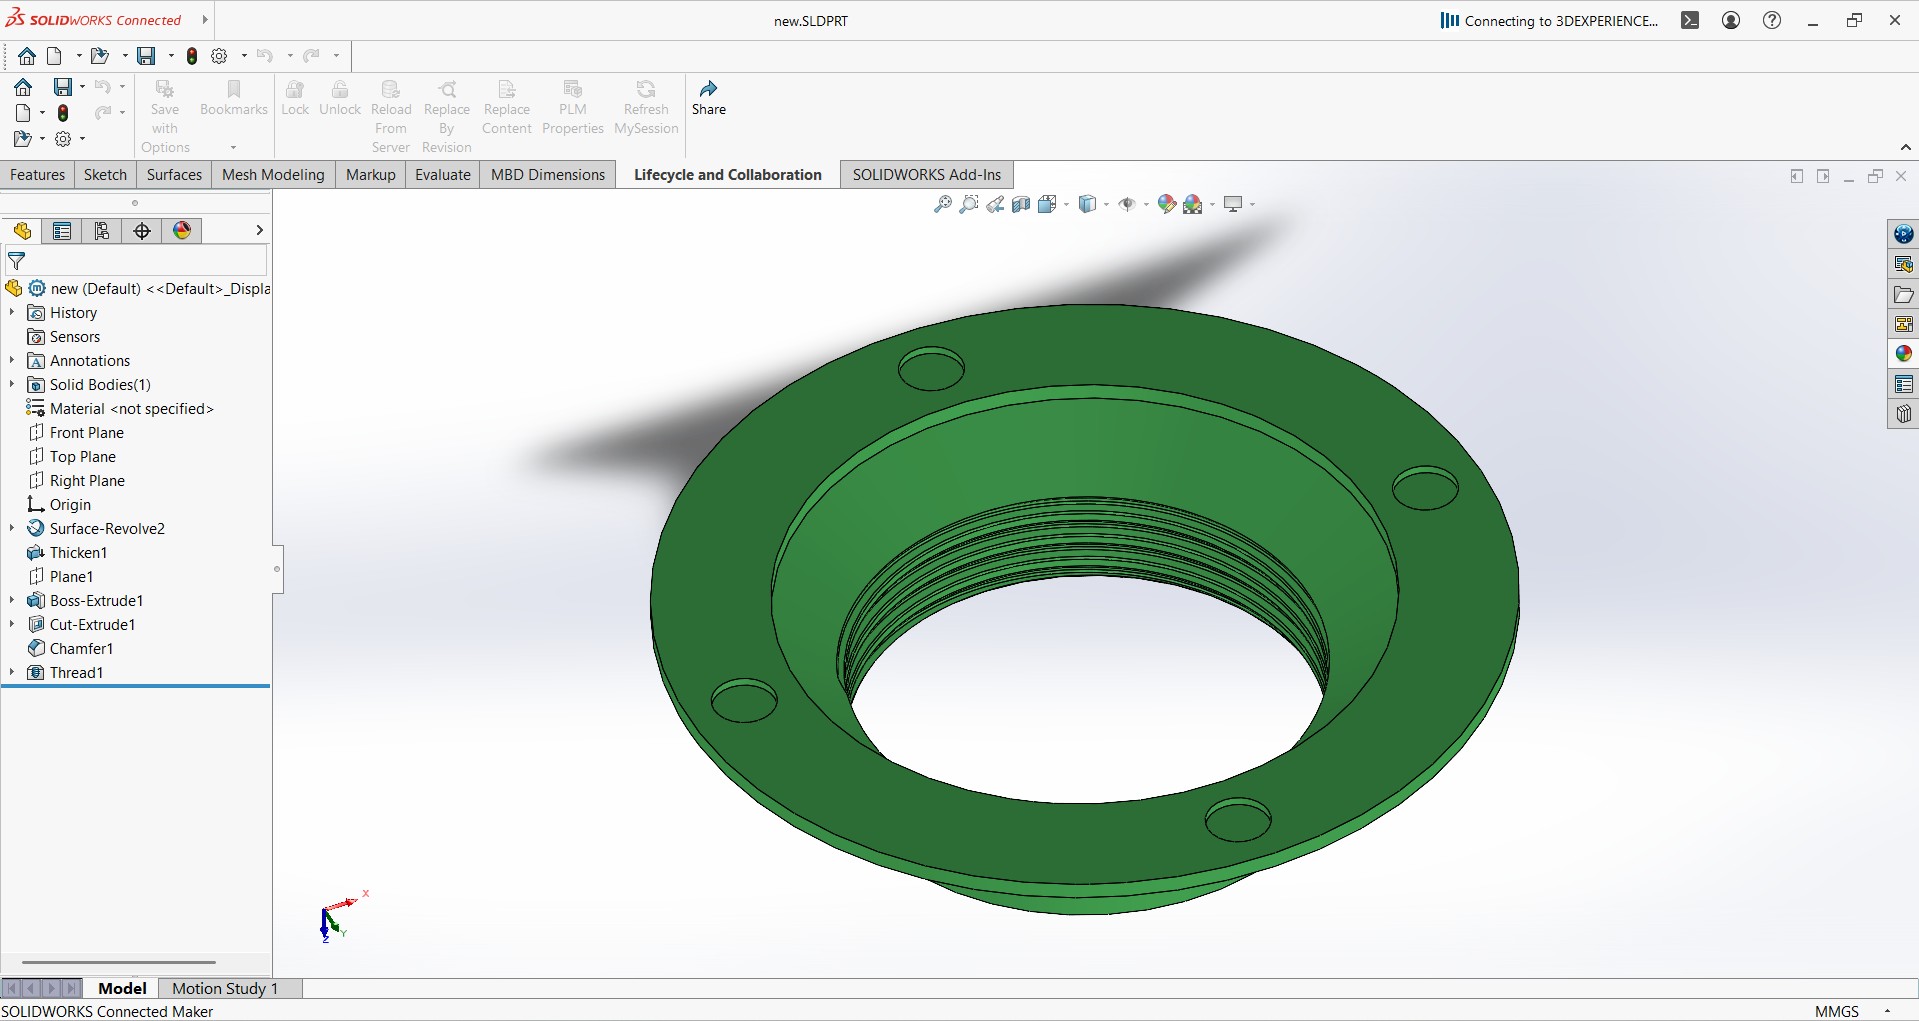Open the FeatureManager design tree tab
The width and height of the screenshot is (1919, 1021).
[x=22, y=231]
